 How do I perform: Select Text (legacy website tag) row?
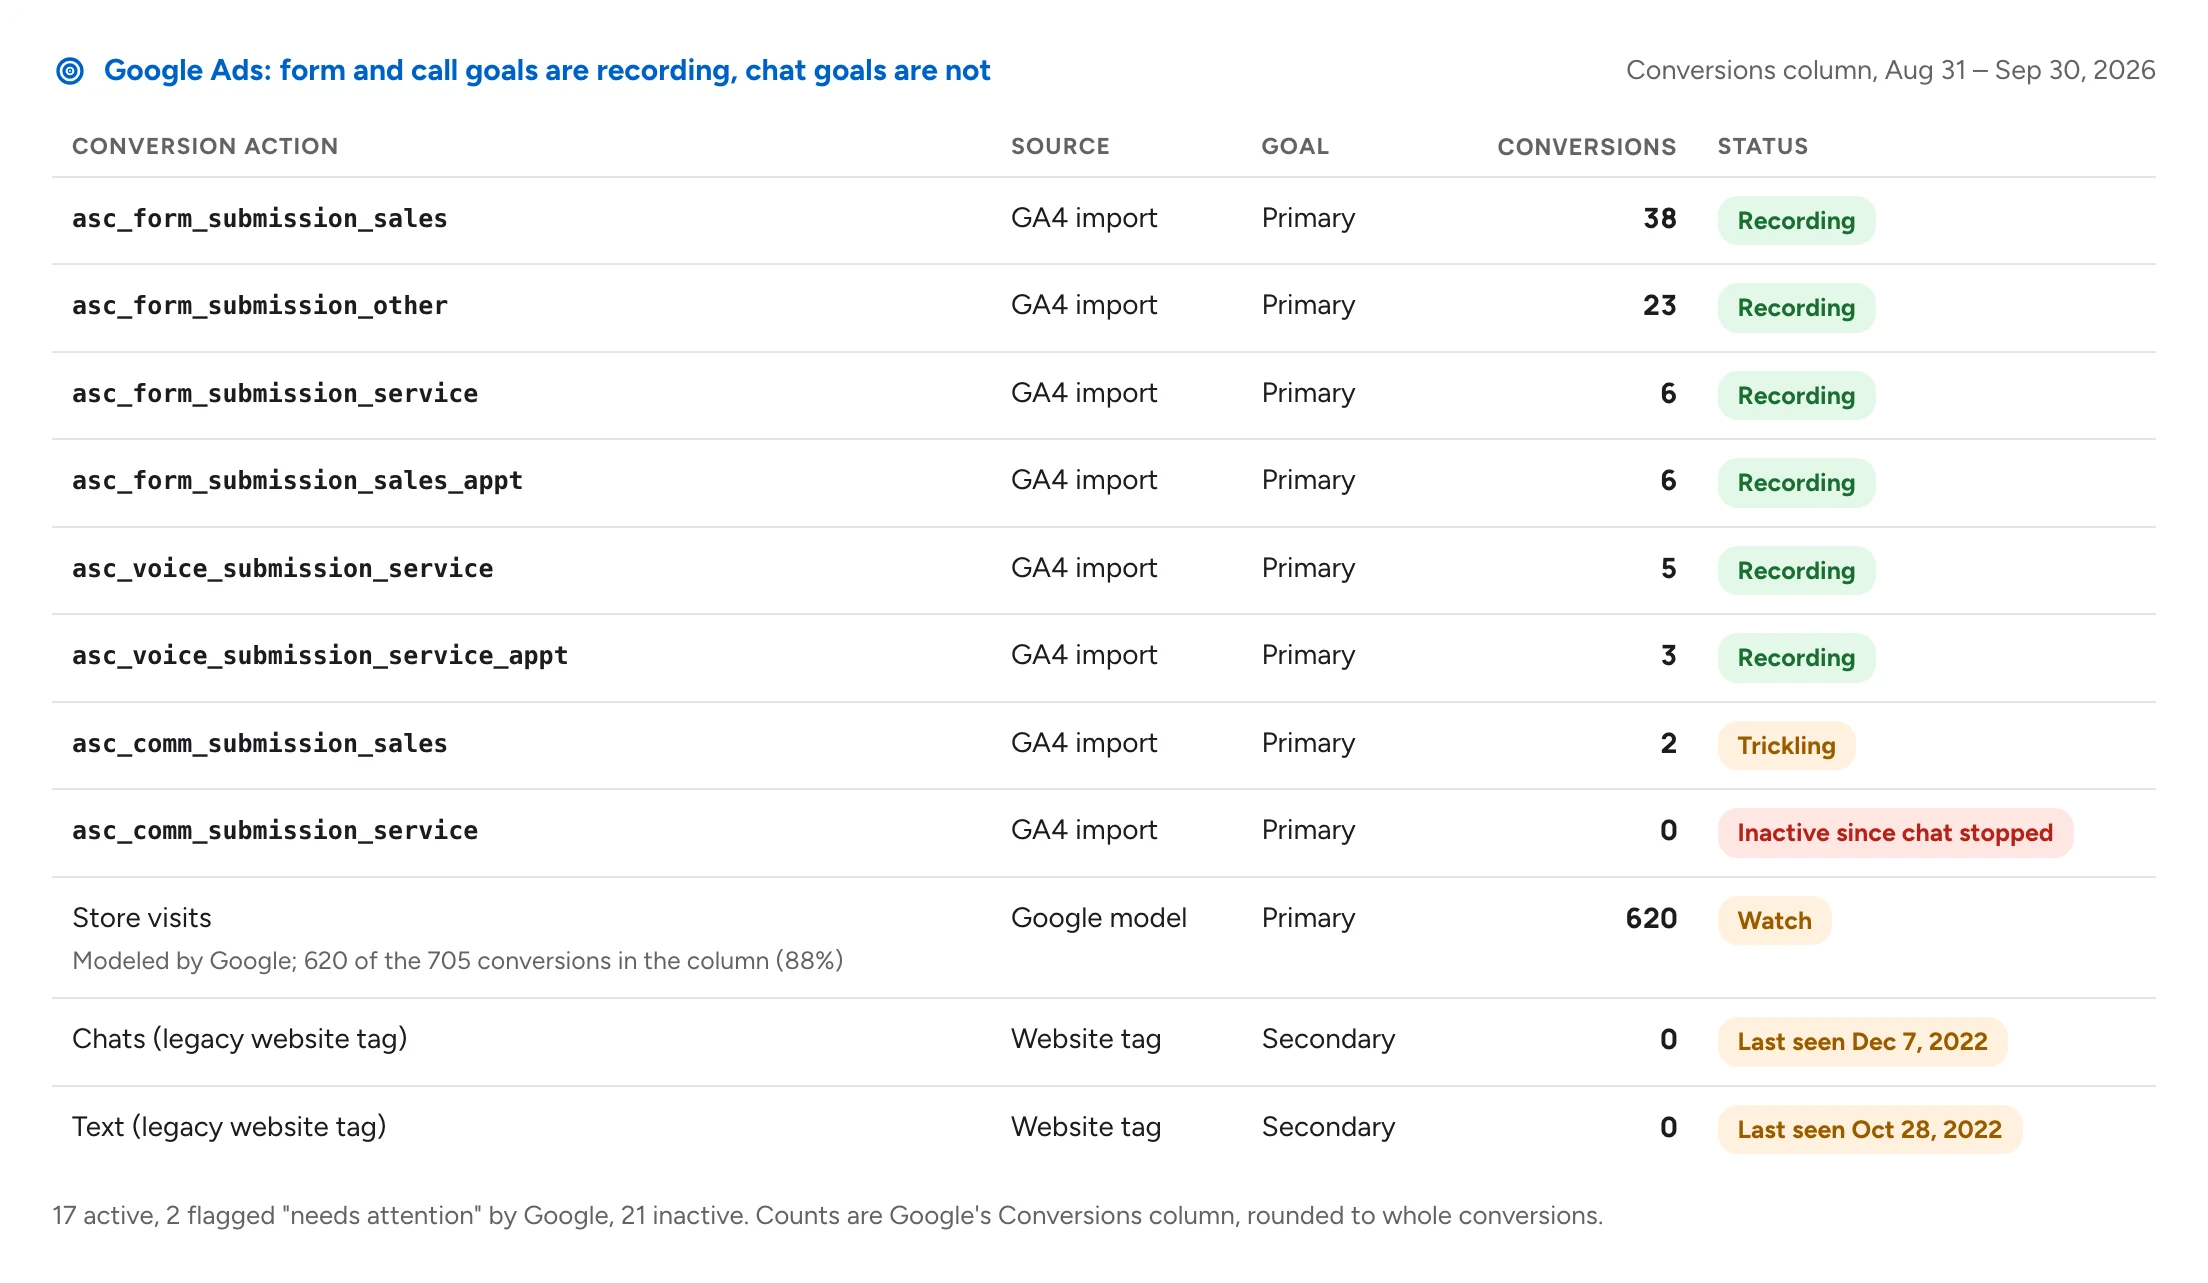(1104, 1129)
